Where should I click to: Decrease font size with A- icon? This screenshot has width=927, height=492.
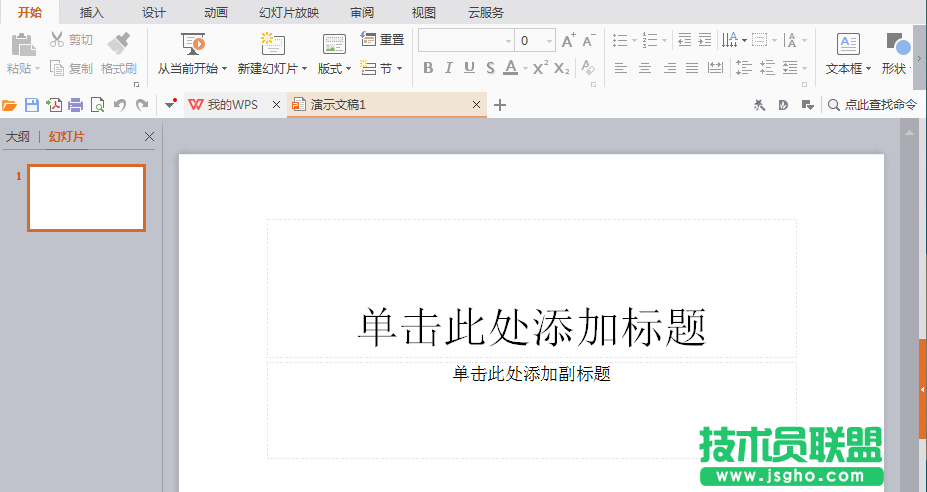[x=589, y=40]
